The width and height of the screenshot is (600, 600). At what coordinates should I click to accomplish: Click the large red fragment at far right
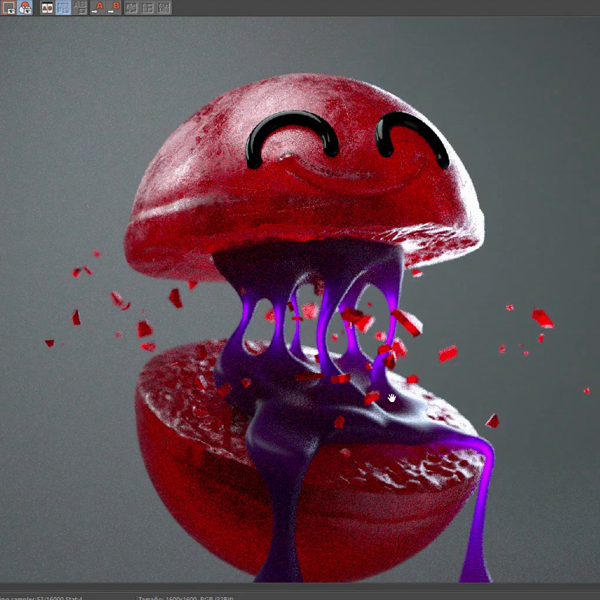coord(542,318)
